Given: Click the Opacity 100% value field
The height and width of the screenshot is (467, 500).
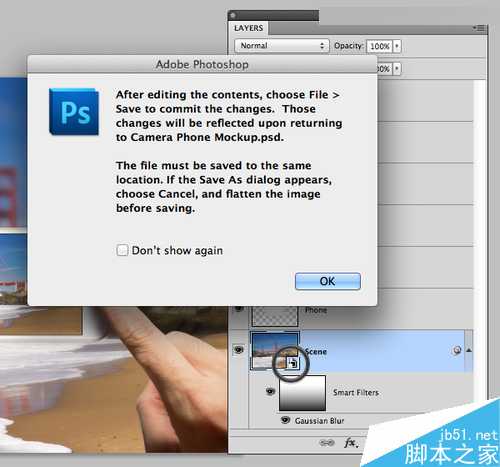Looking at the screenshot, I should click(x=379, y=46).
